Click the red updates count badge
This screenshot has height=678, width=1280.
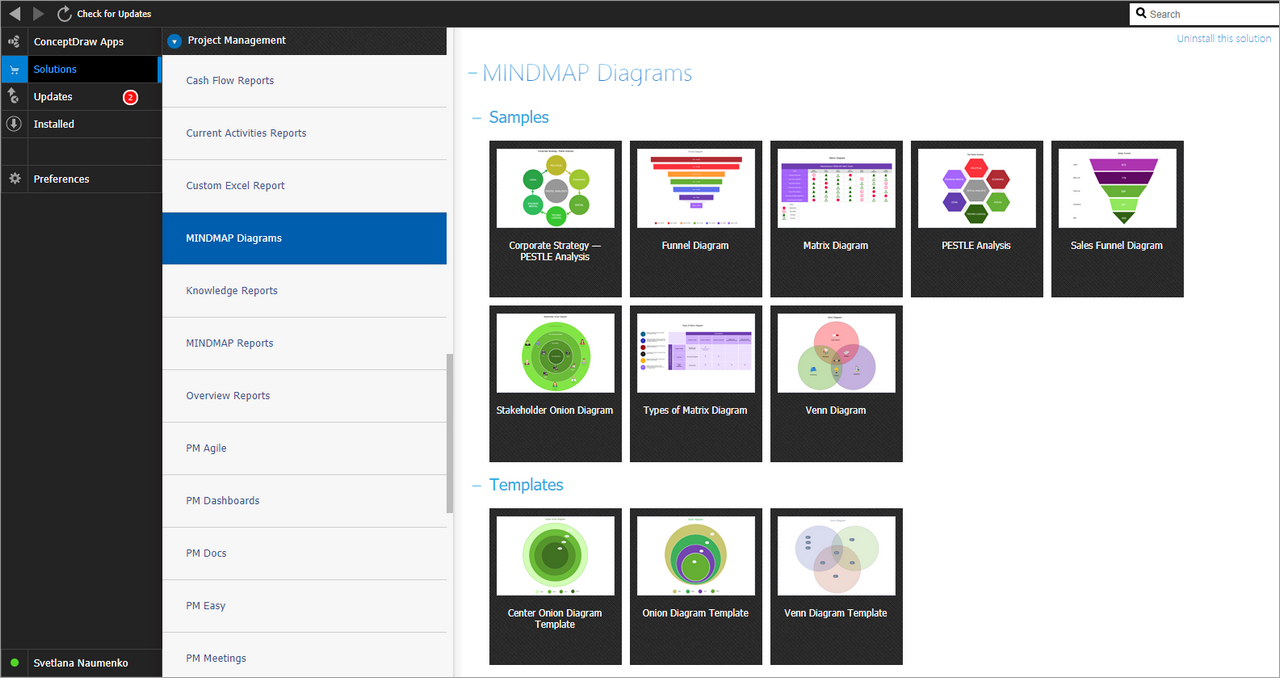[x=130, y=97]
